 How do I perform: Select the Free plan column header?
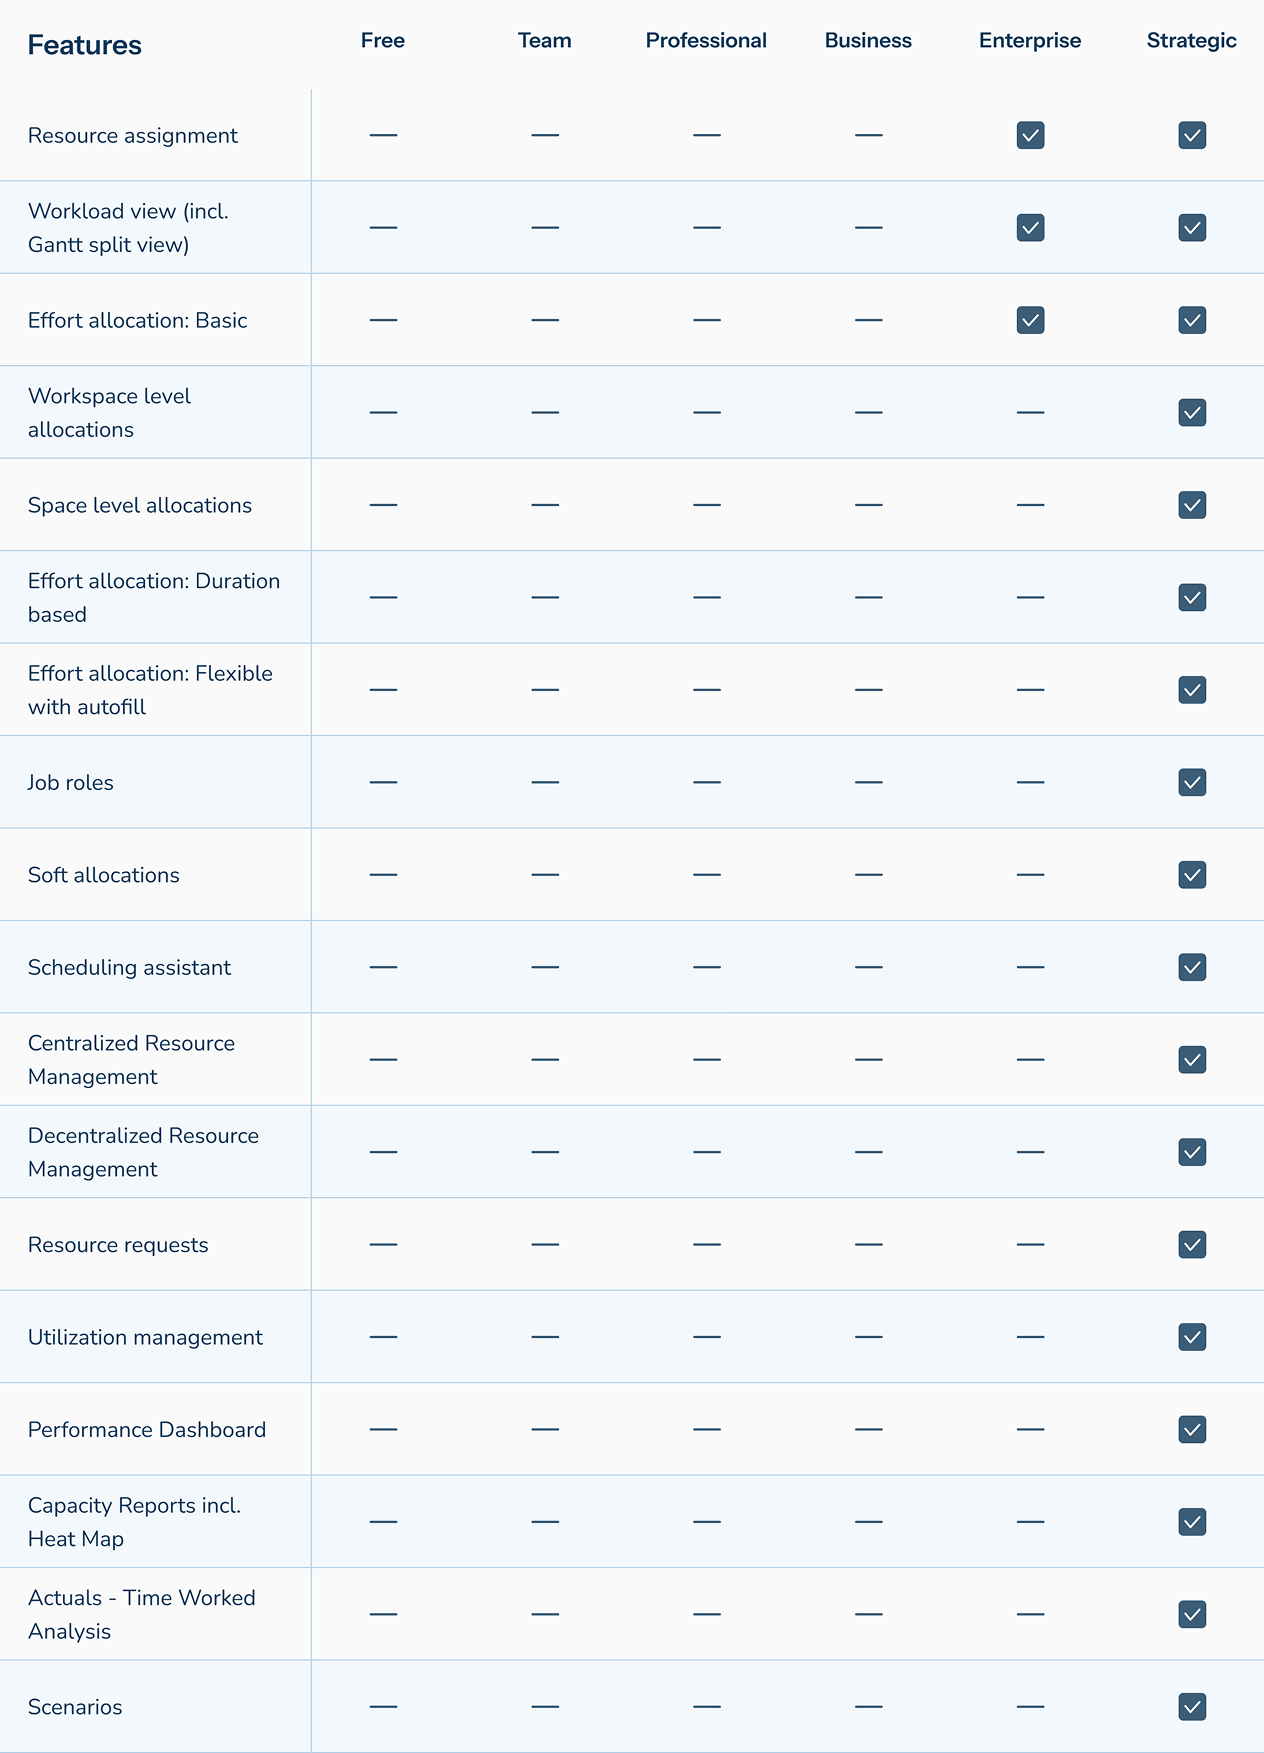tap(383, 41)
